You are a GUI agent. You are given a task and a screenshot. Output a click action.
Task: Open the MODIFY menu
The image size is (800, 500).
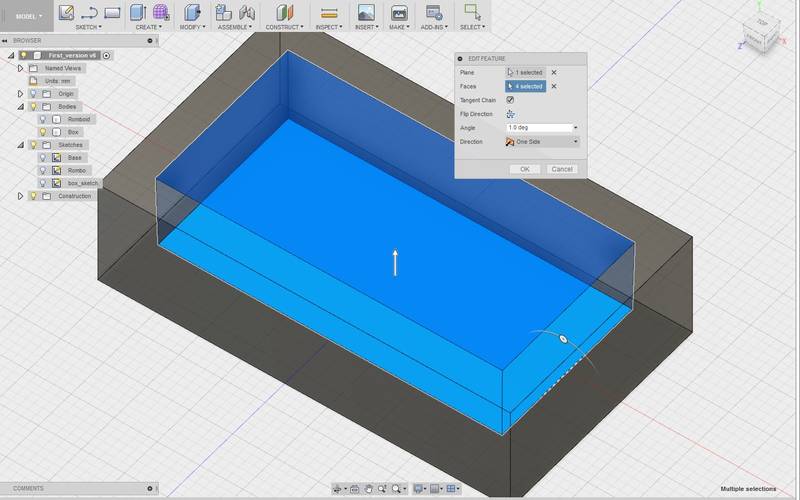click(x=192, y=27)
